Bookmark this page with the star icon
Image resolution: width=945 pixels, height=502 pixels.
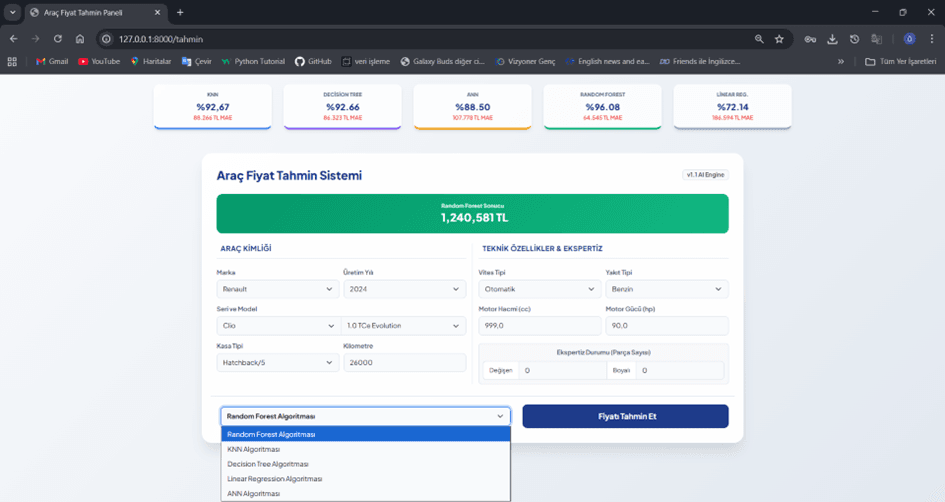click(x=779, y=39)
